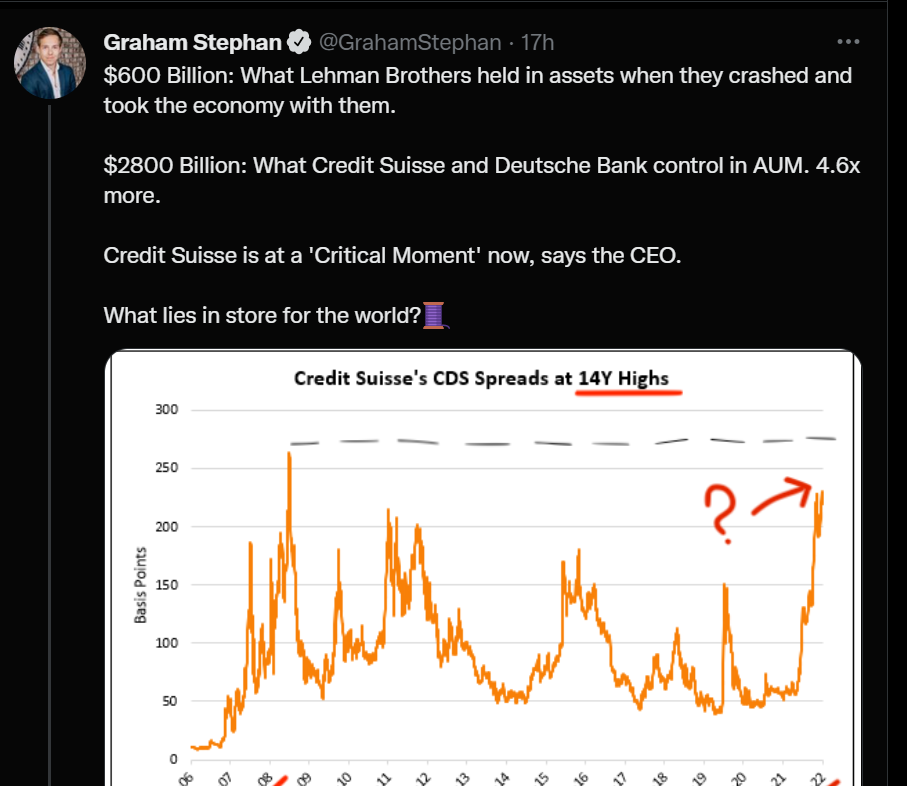The image size is (907, 786).
Task: Open the three-dot more options menu
Action: (x=848, y=42)
